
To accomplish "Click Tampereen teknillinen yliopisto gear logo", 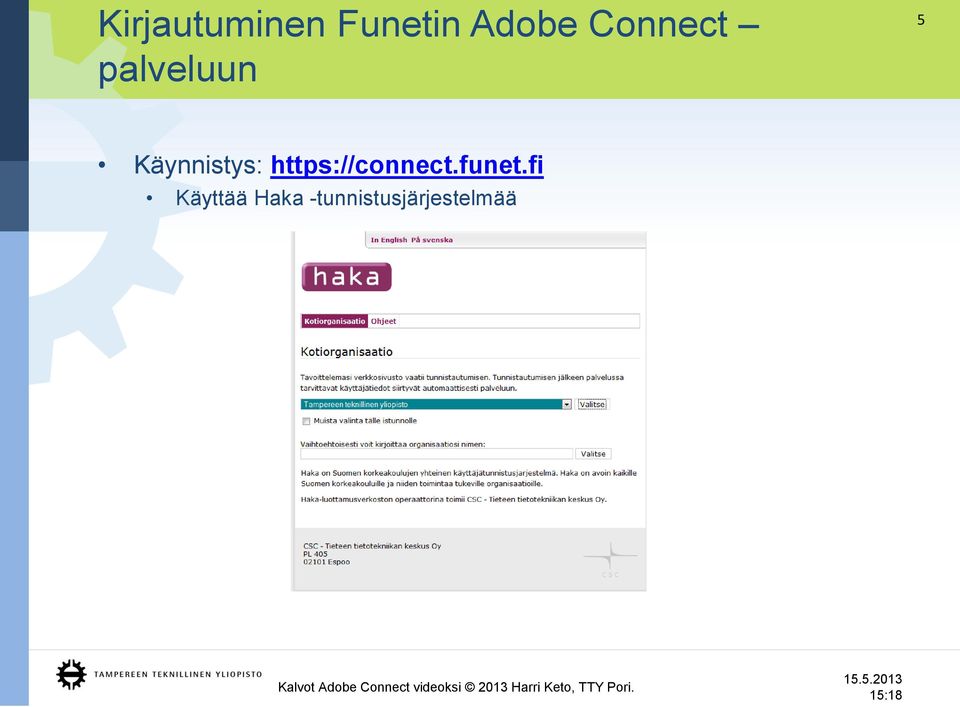I will (x=71, y=675).
